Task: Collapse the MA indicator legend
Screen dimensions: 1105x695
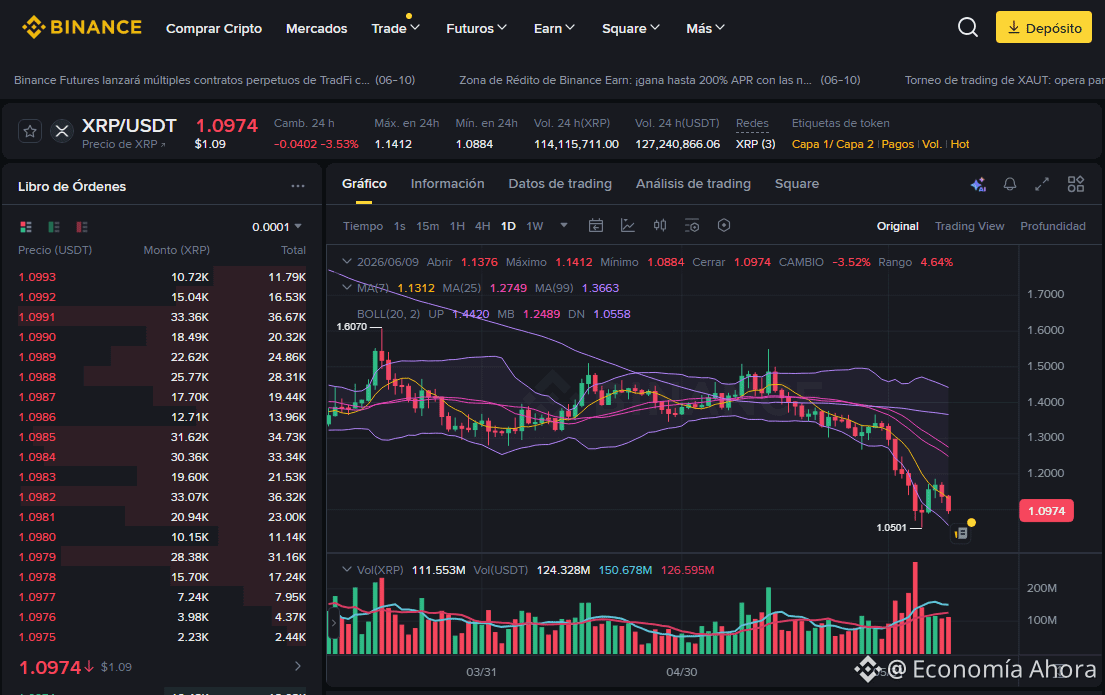Action: (346, 288)
